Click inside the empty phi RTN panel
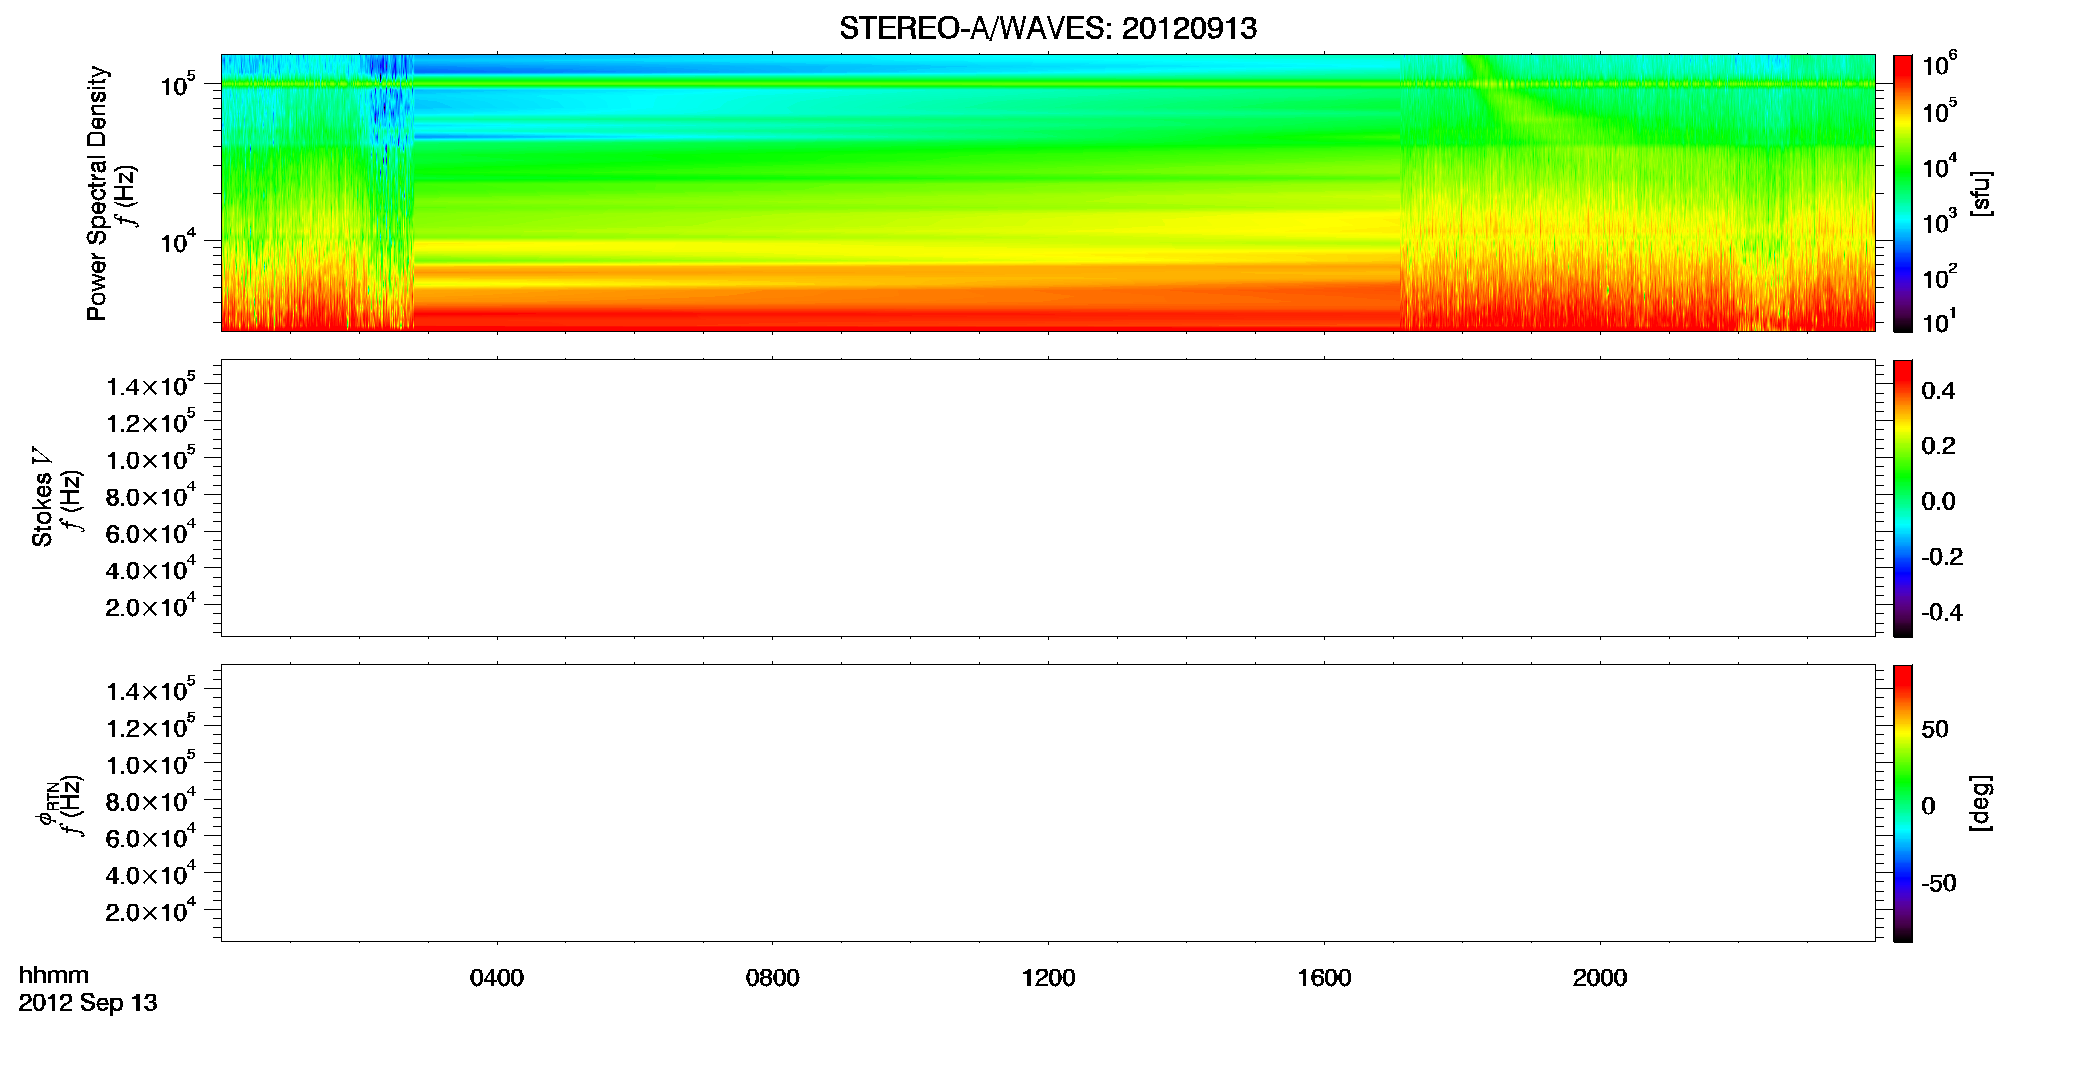 (x=1048, y=803)
